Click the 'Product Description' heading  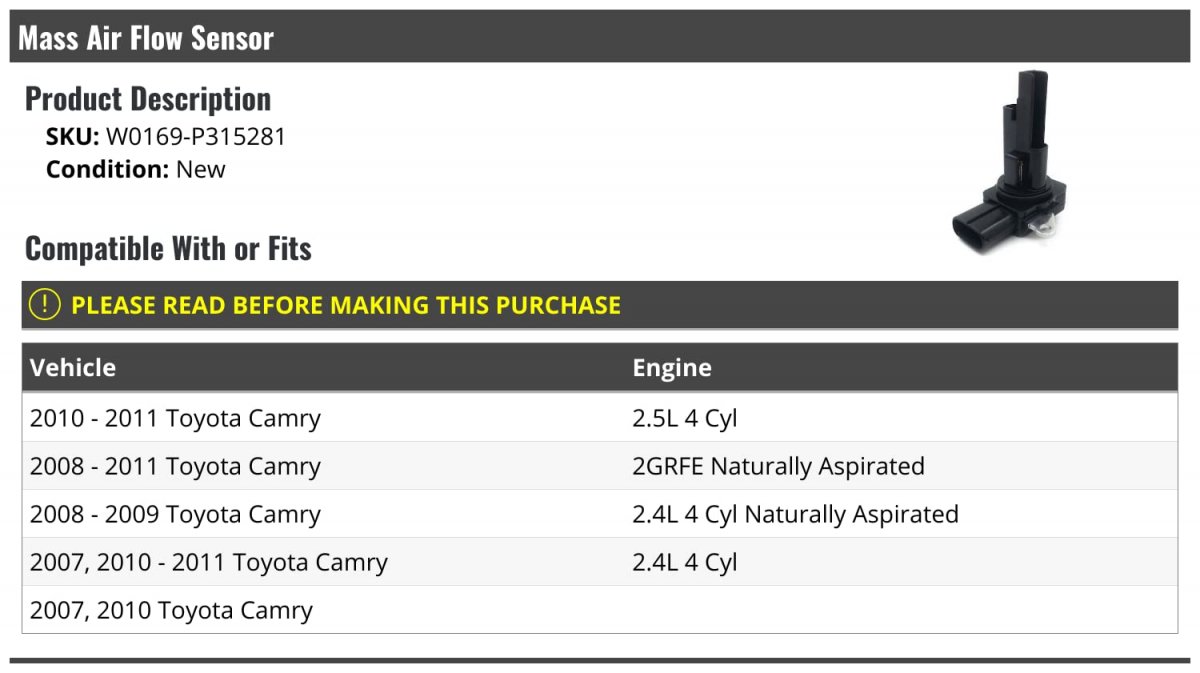click(148, 99)
